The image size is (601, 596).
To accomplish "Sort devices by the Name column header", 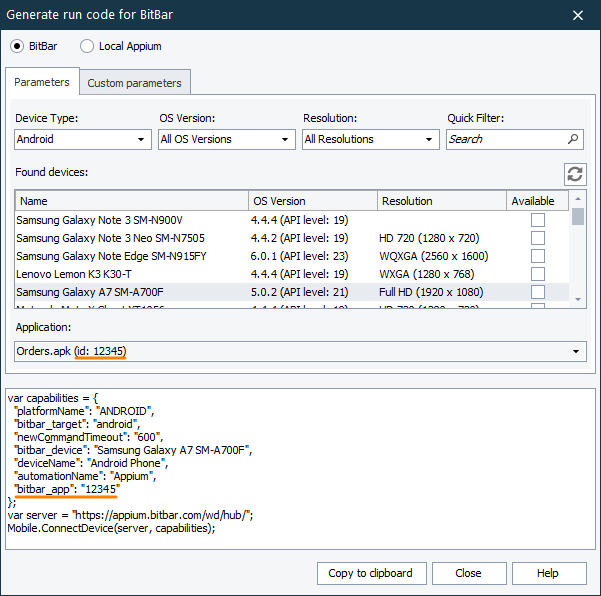I will point(130,201).
